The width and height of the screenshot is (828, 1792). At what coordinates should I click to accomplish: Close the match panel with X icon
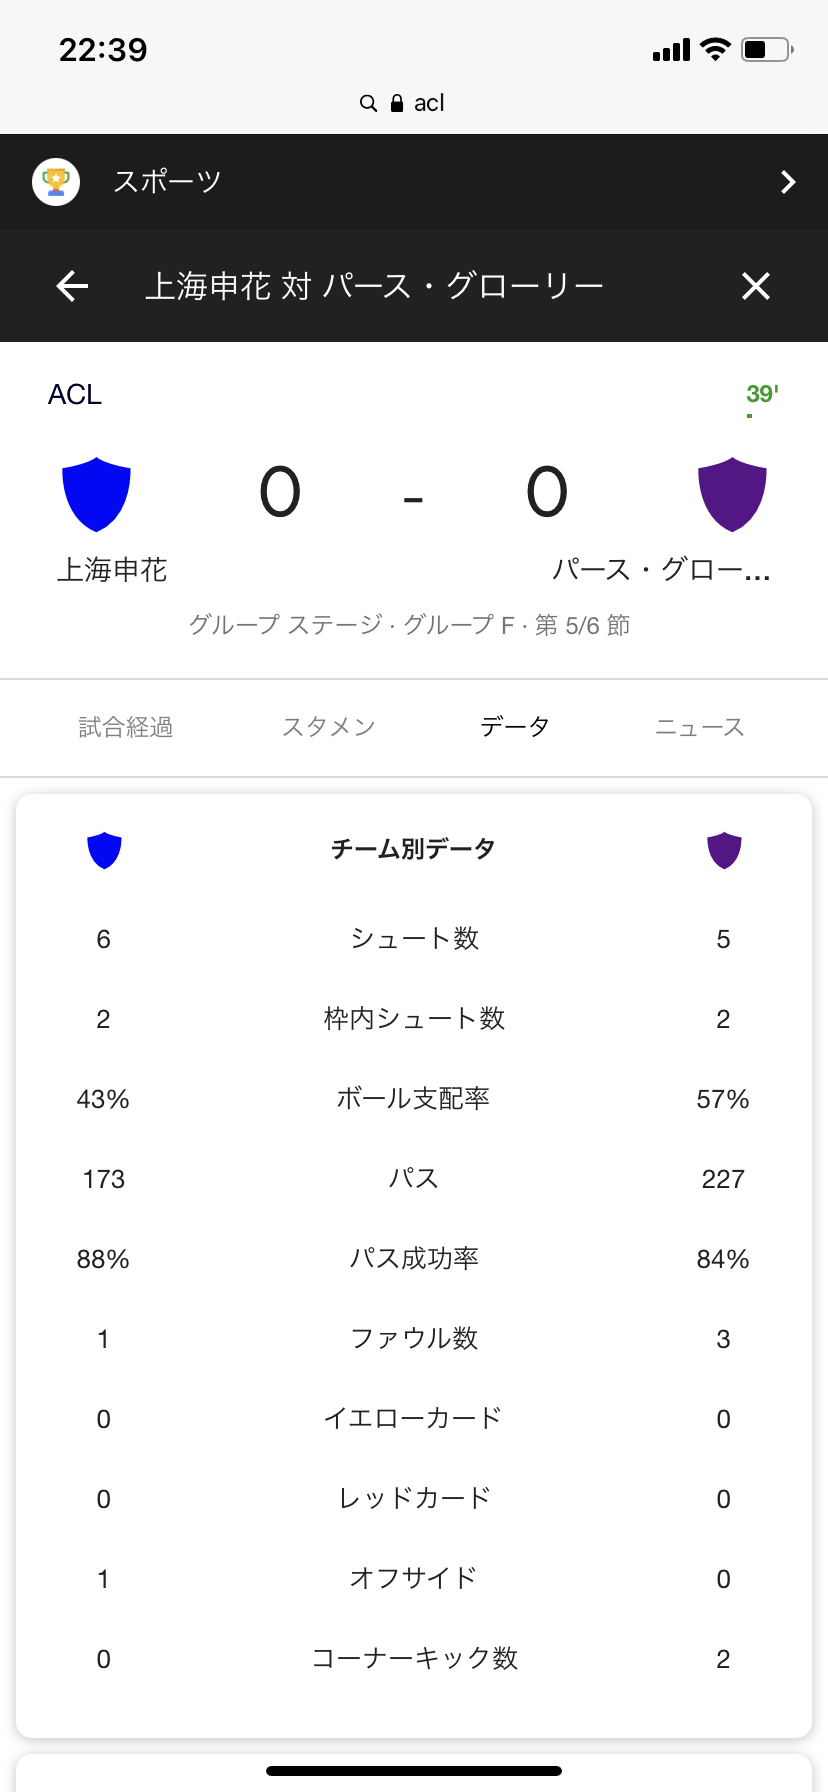pos(756,287)
